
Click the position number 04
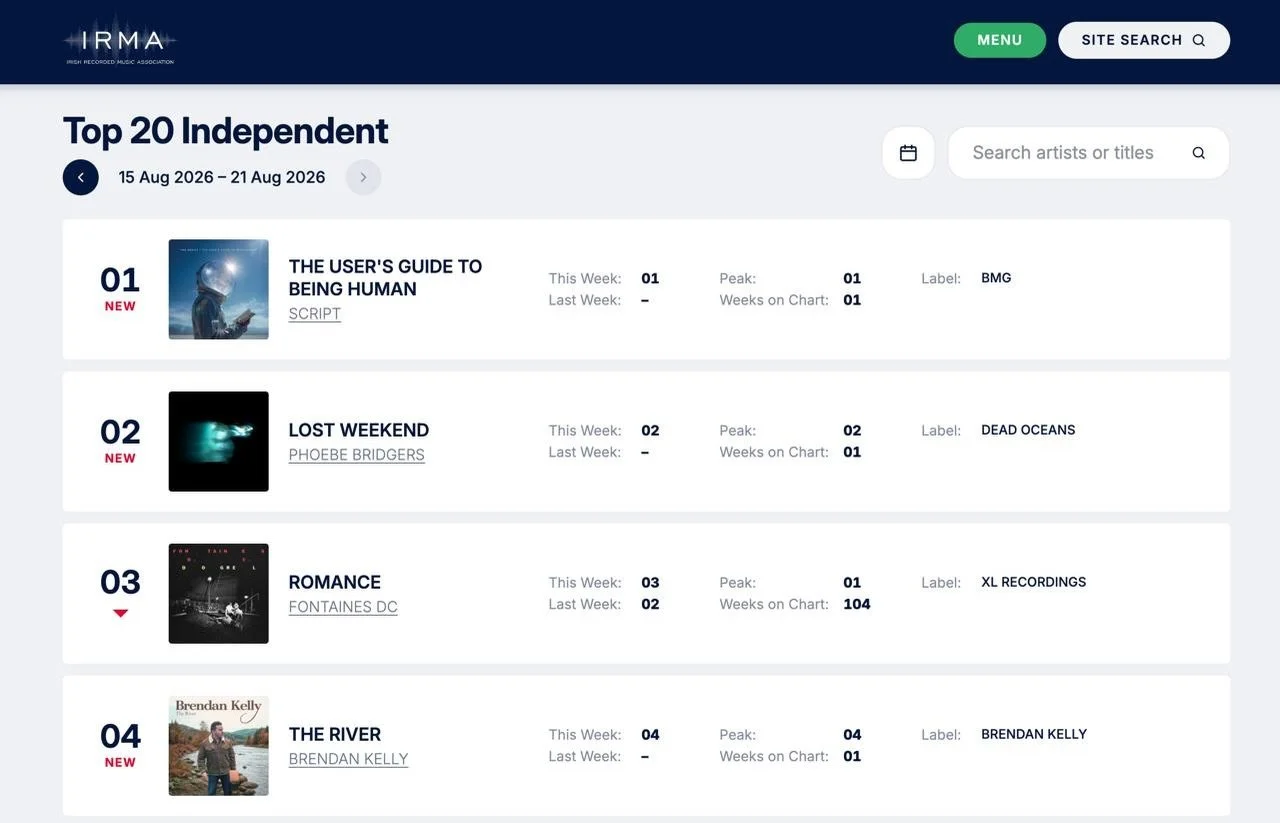click(x=120, y=736)
